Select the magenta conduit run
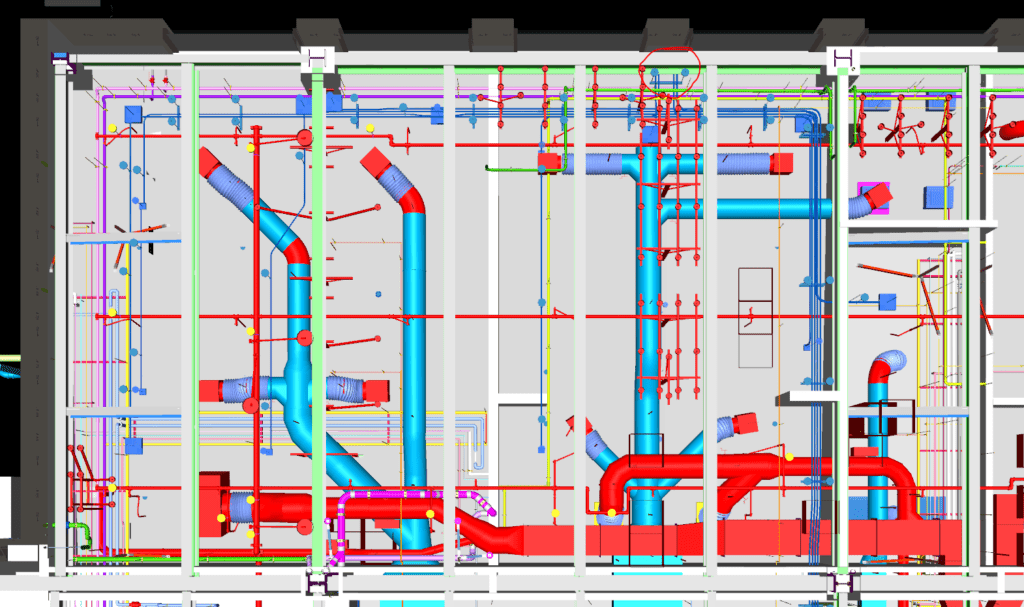 click(400, 495)
